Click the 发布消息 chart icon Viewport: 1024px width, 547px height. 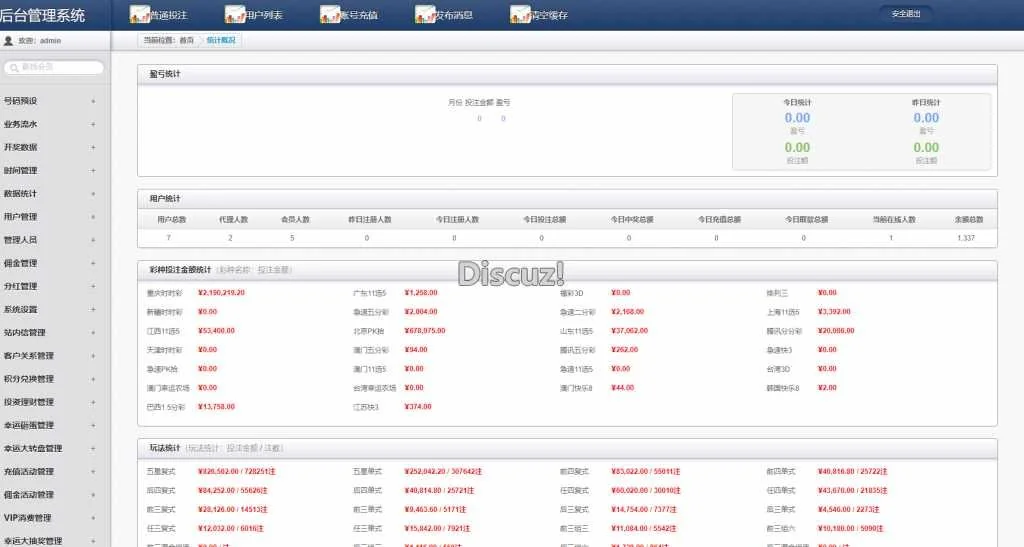[425, 15]
